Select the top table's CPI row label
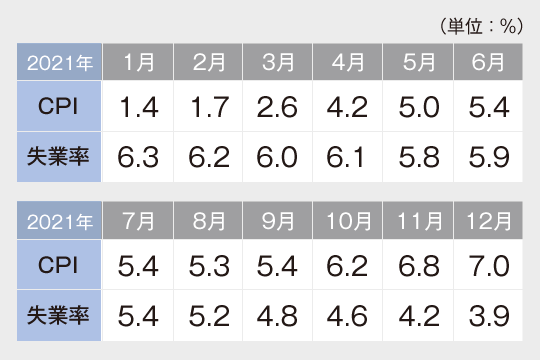The image size is (540, 360). 59,106
